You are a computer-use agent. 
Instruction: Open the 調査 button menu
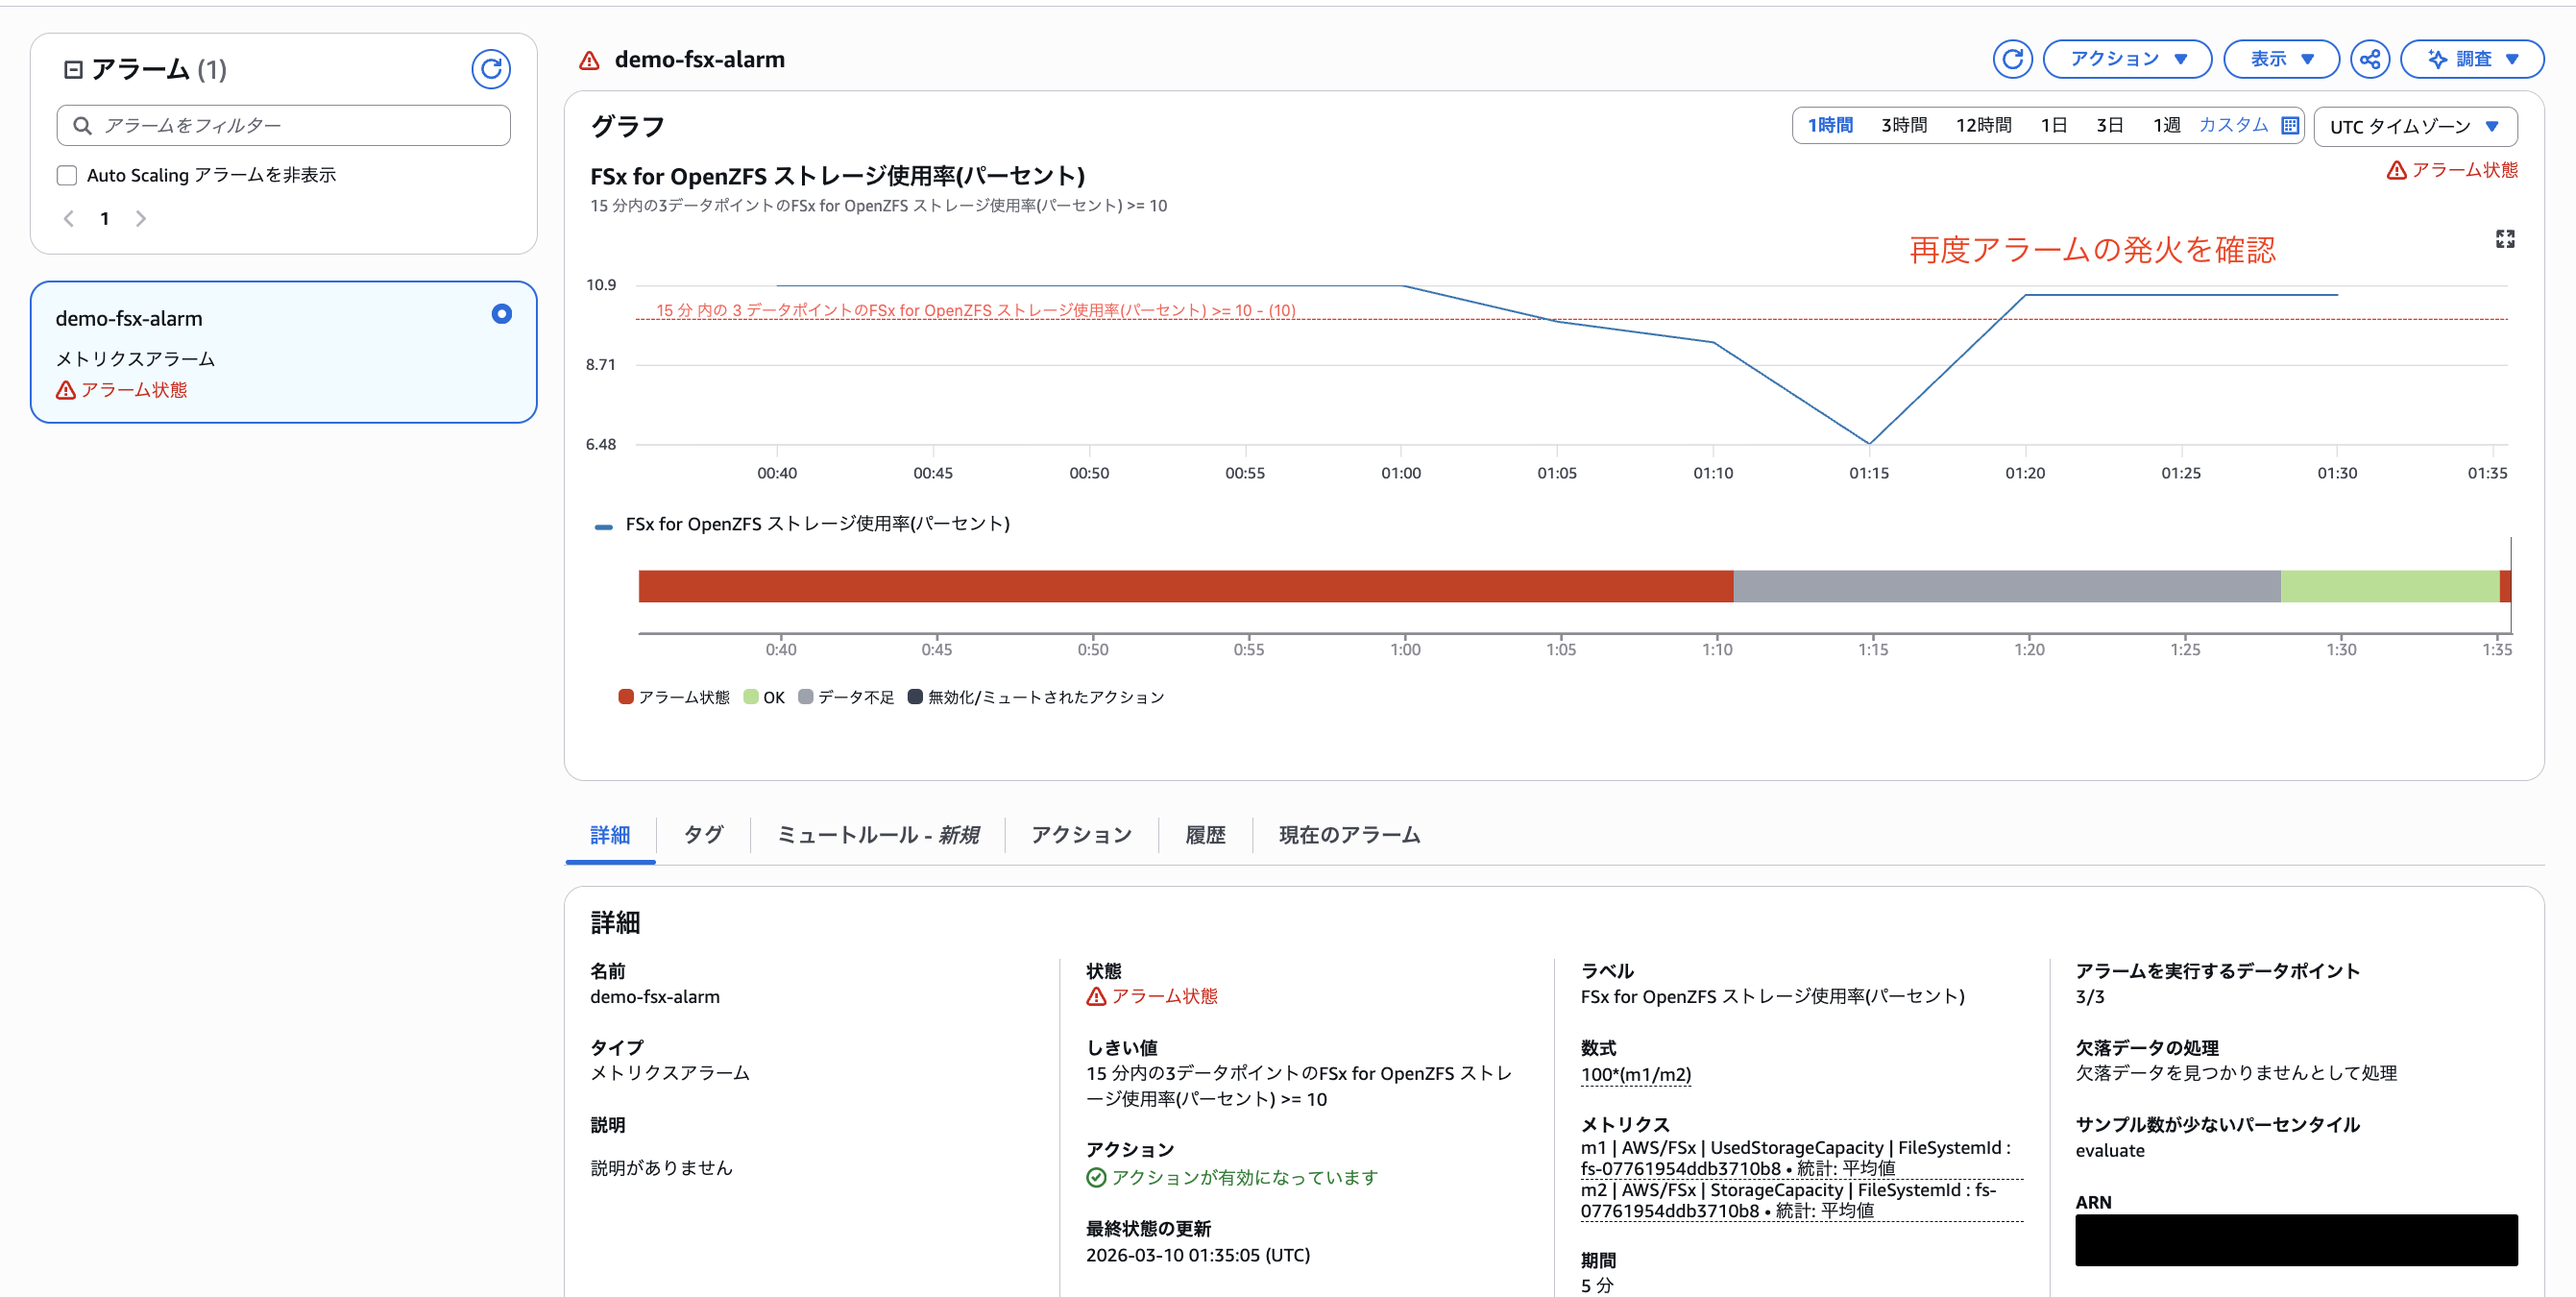click(x=2471, y=59)
